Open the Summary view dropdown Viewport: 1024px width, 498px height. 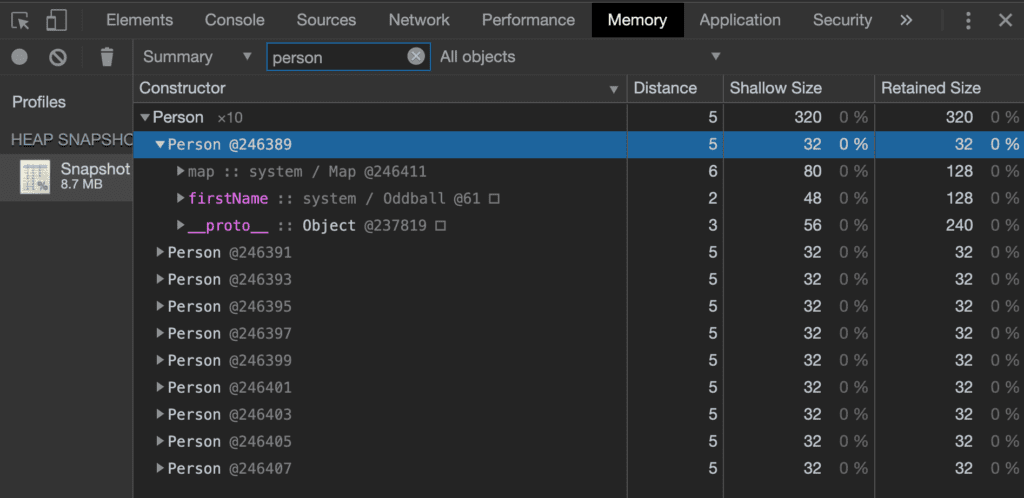click(197, 57)
